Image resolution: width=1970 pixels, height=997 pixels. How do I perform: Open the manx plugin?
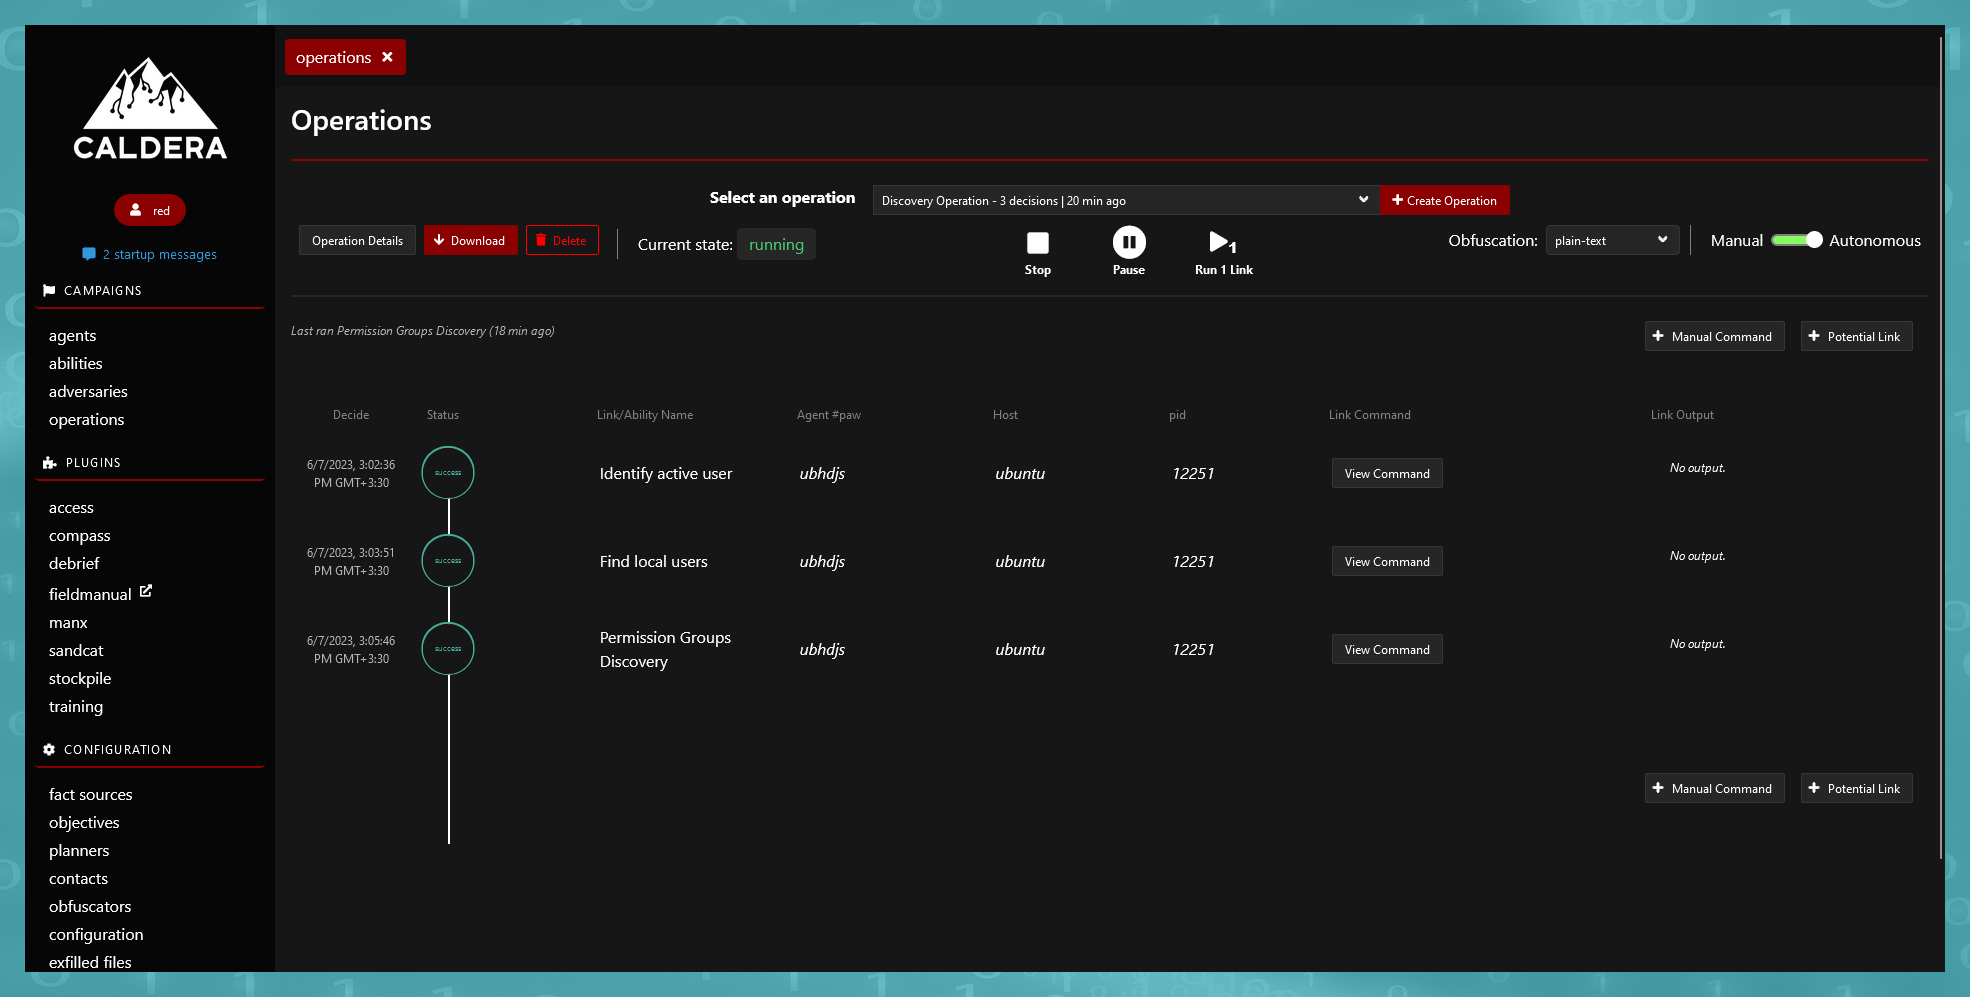pos(68,622)
